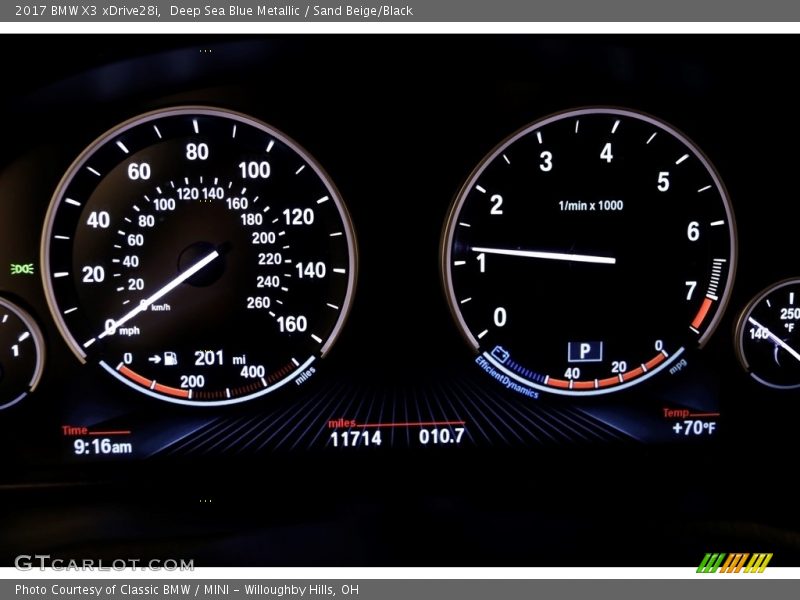The image size is (800, 600).
Task: Click the "2017 BMW X3 xDrive28i" title text
Action: click(85, 11)
